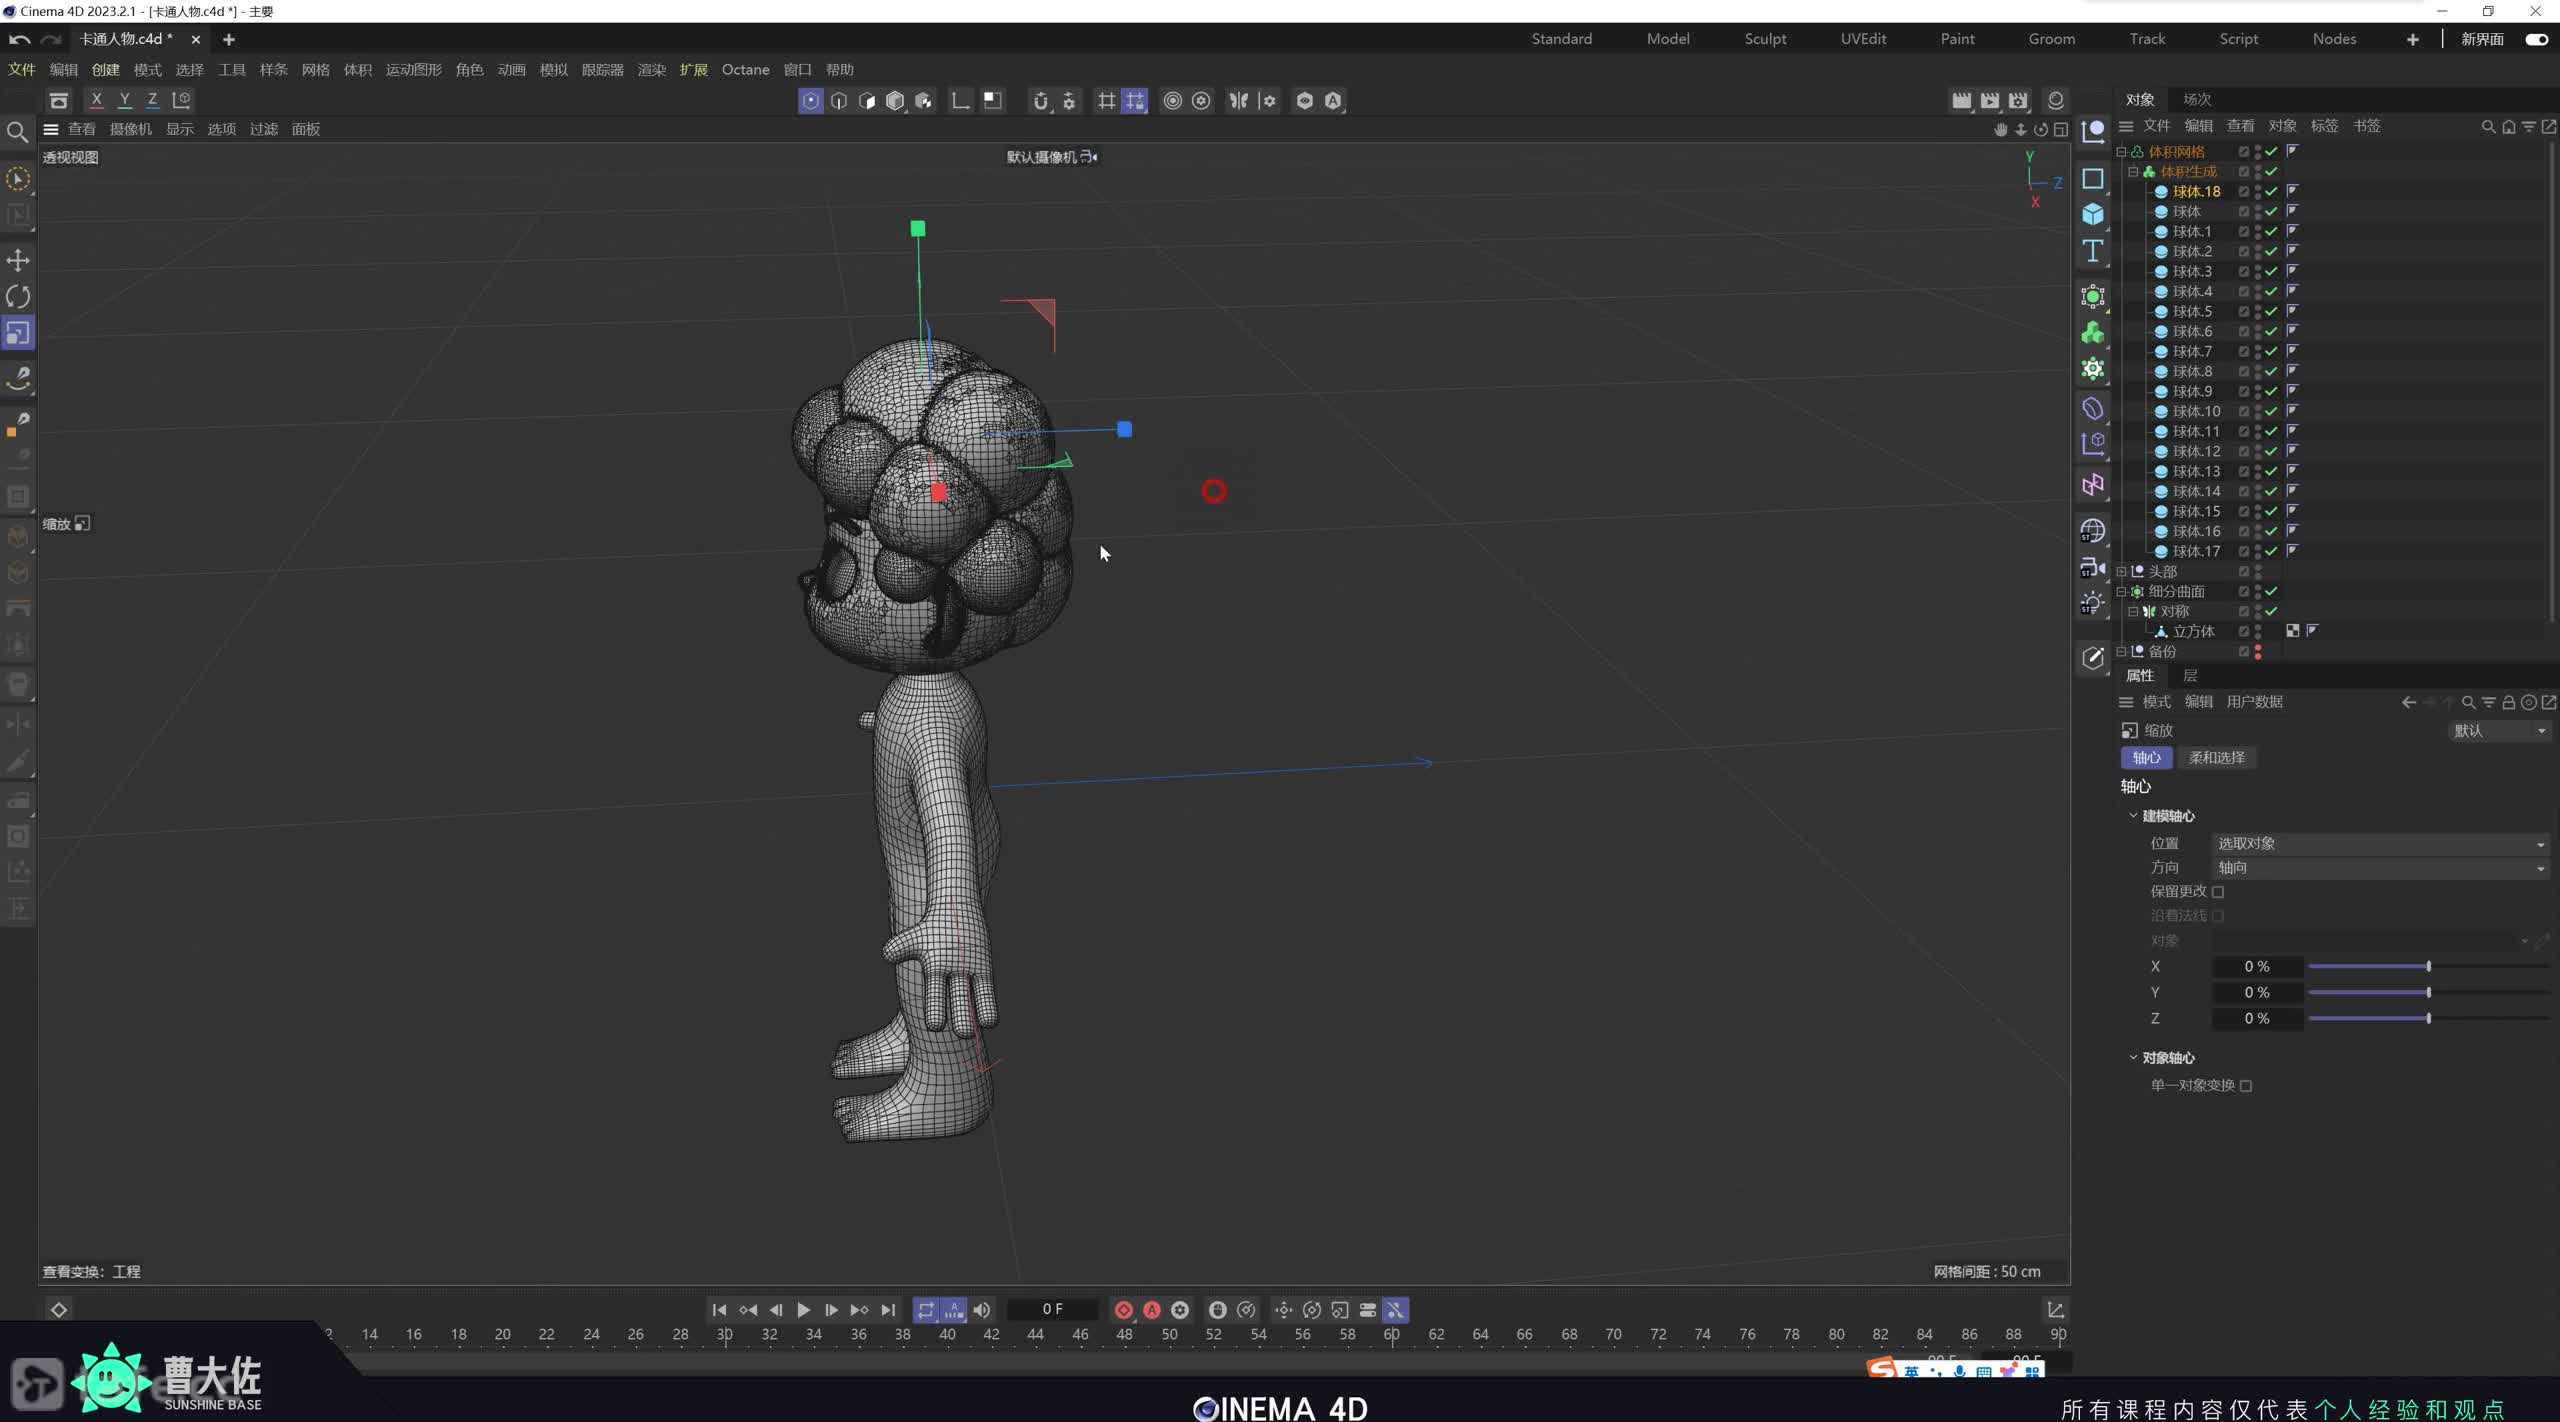
Task: Switch to the Sculpt layout tab
Action: coord(1764,39)
